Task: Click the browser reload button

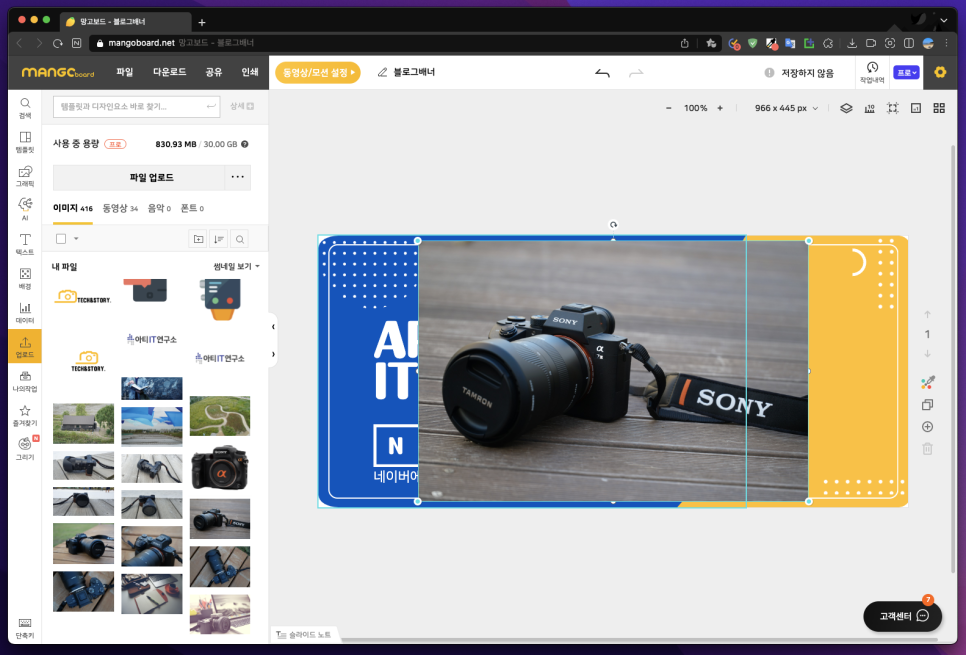Action: (57, 43)
